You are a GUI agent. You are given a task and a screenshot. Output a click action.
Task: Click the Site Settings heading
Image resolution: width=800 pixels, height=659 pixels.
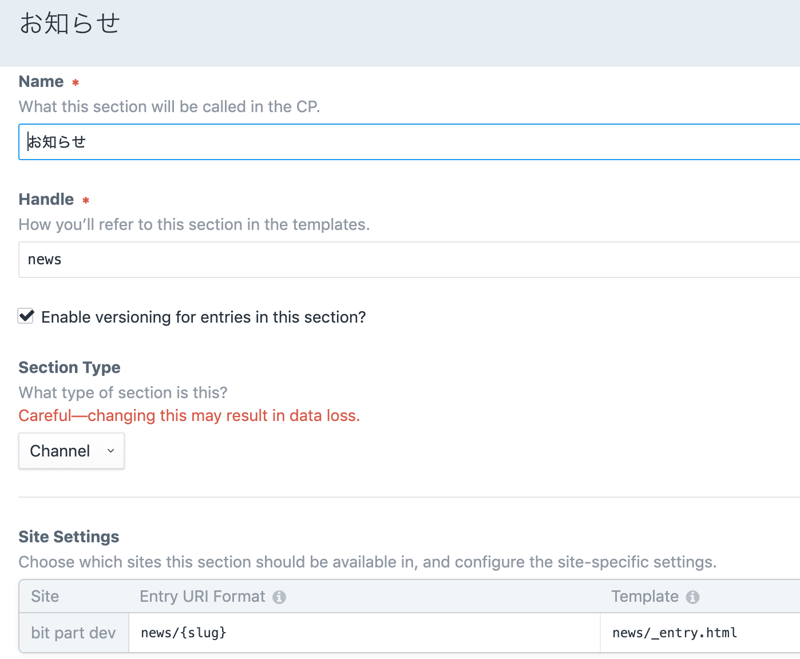point(68,536)
